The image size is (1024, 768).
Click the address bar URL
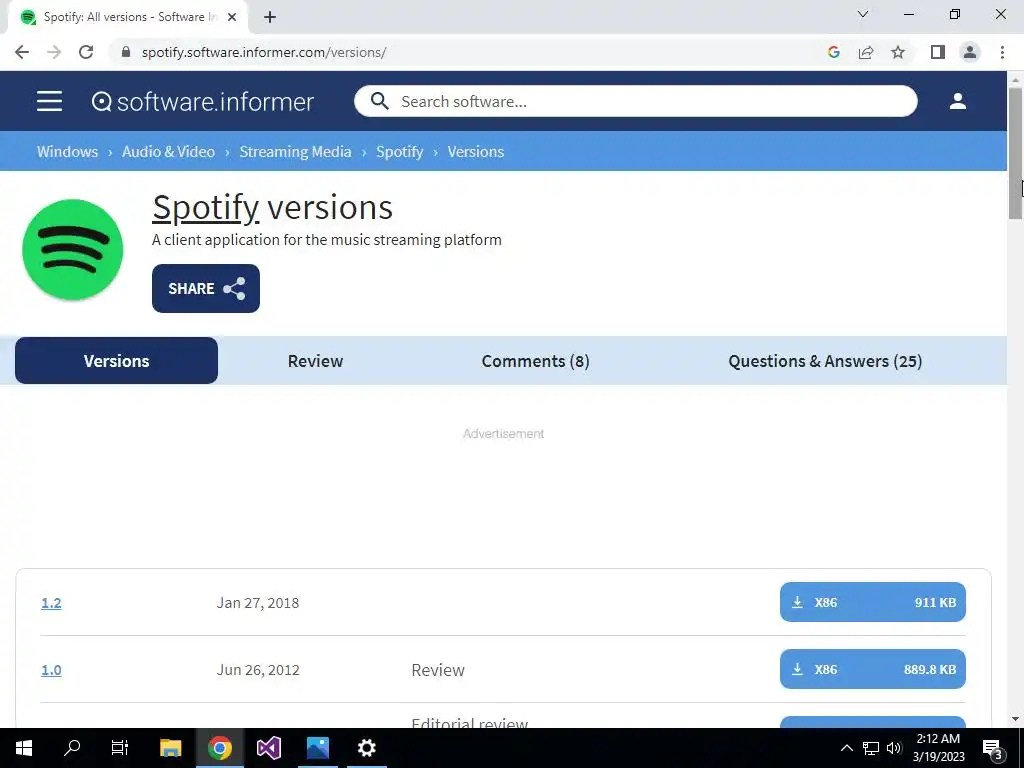click(264, 52)
